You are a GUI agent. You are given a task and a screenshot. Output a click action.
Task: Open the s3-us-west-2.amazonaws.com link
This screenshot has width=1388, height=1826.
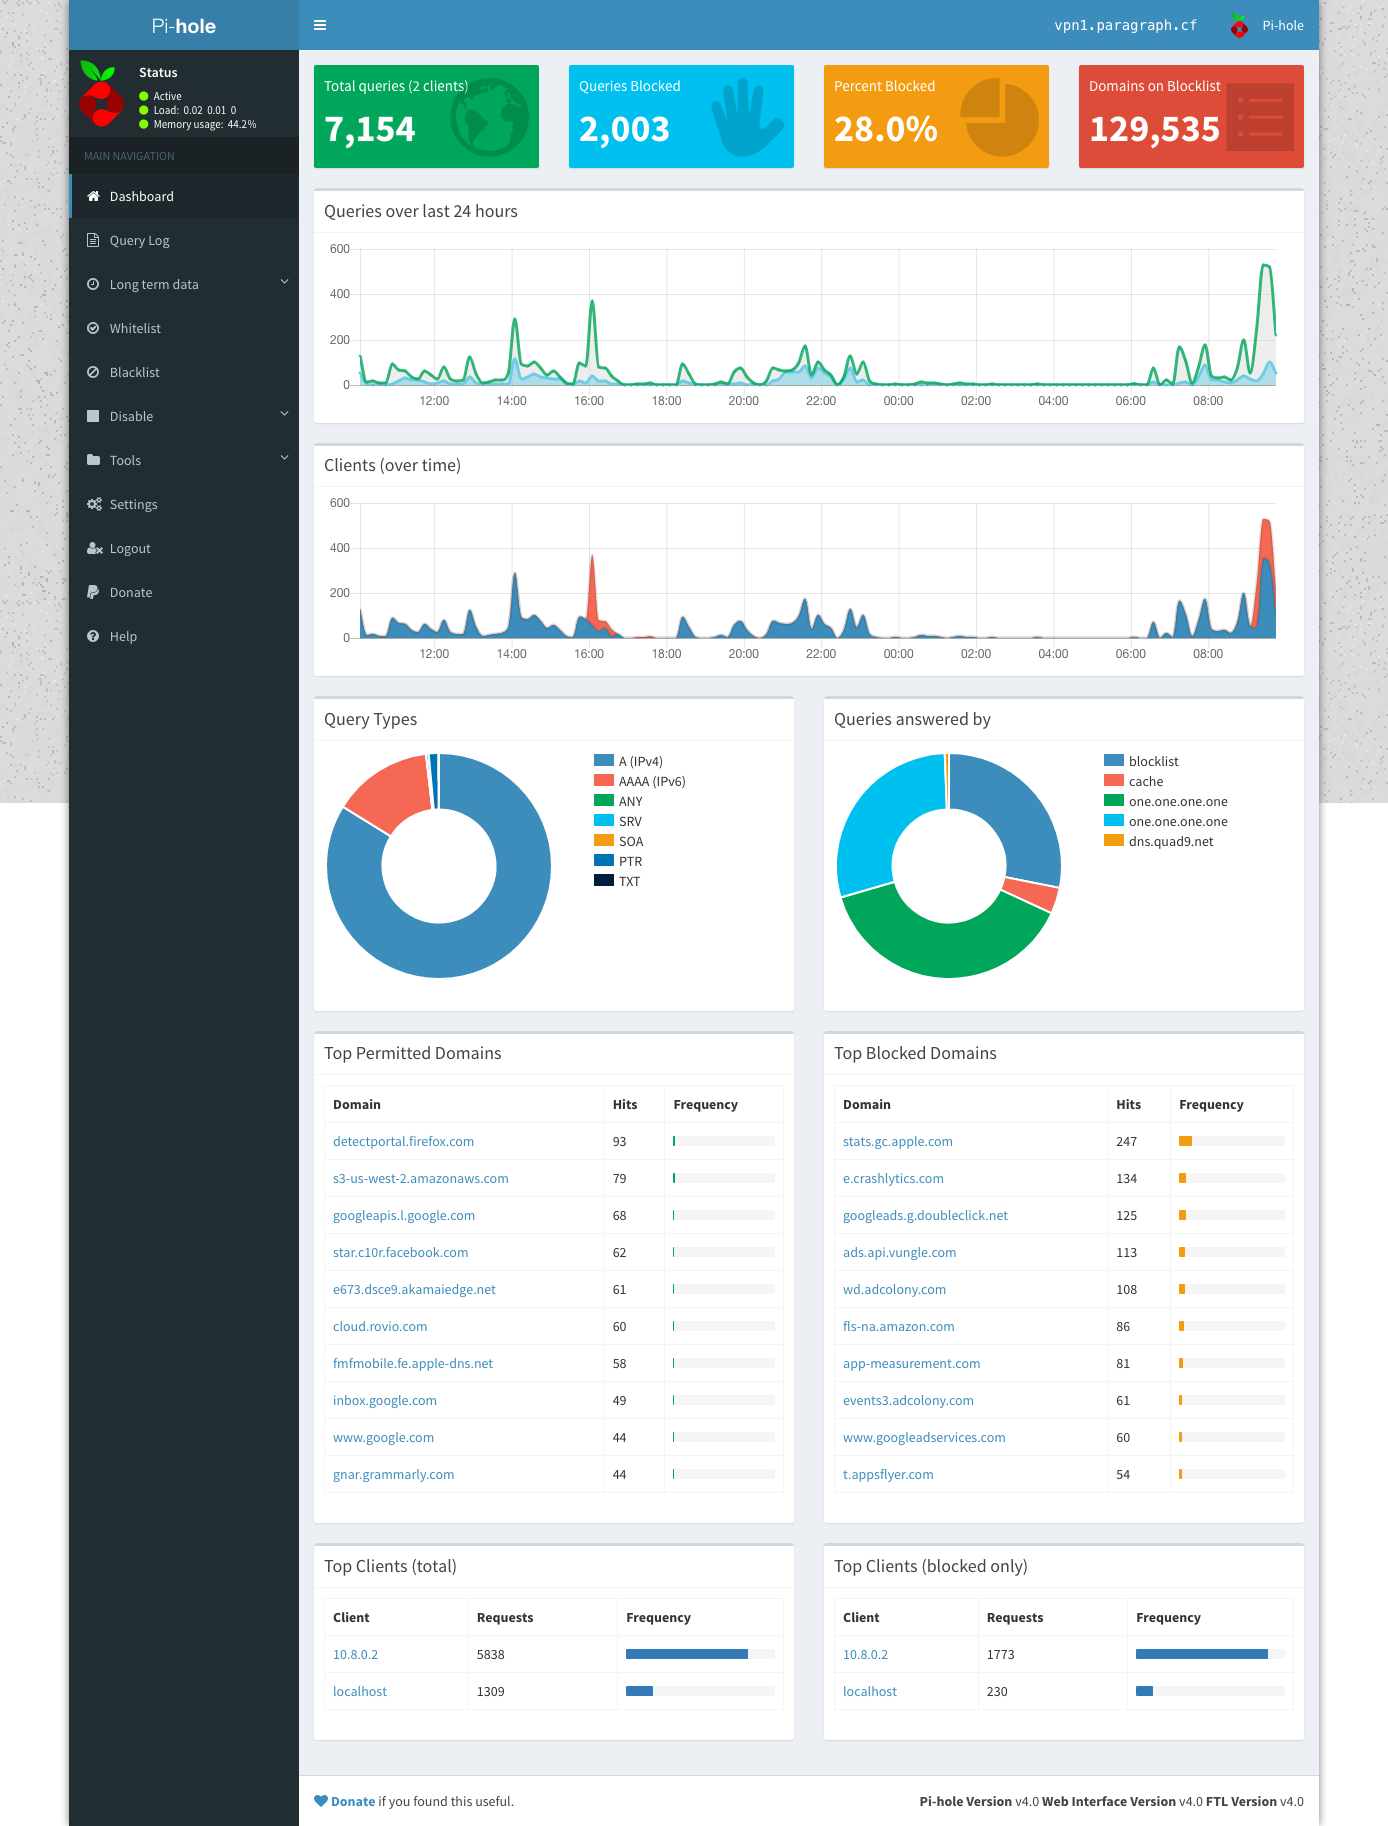coord(420,1178)
